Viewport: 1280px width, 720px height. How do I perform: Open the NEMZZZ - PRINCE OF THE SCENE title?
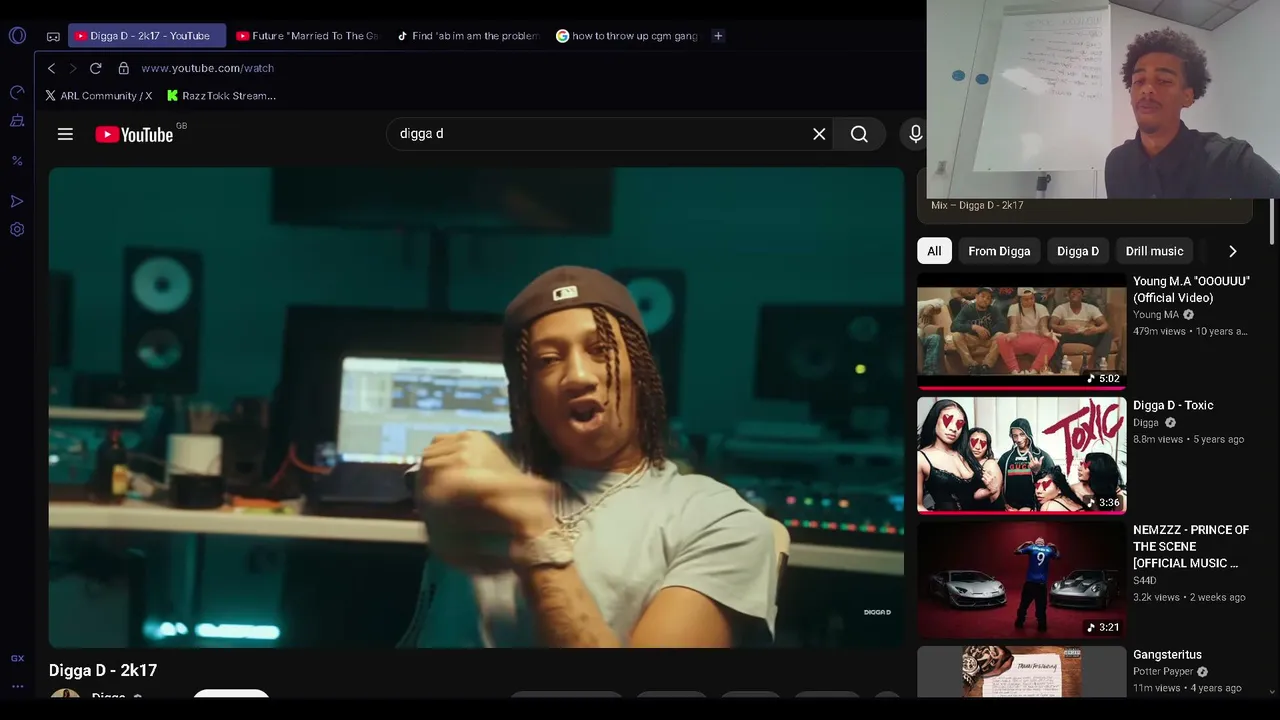point(1191,546)
